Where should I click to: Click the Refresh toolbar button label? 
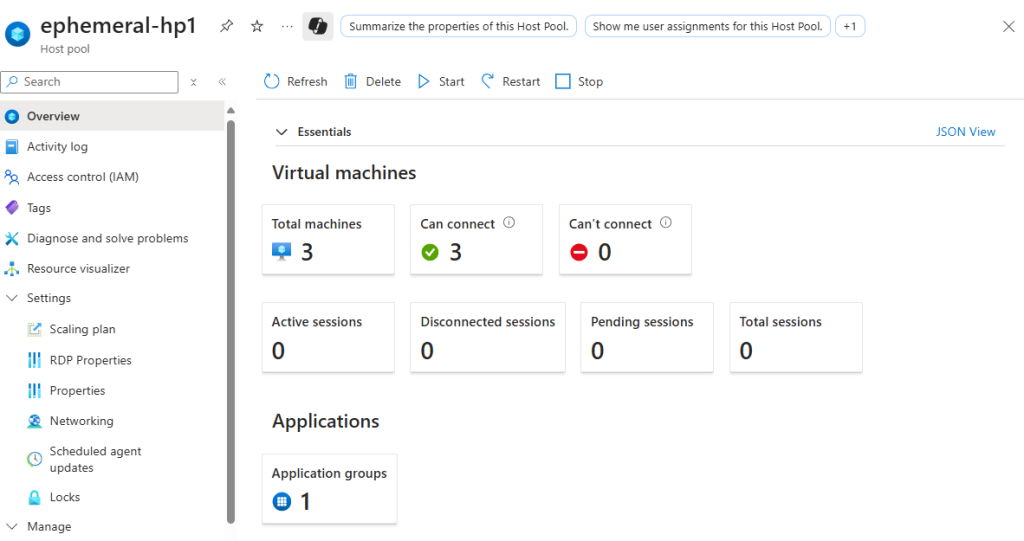(x=307, y=82)
